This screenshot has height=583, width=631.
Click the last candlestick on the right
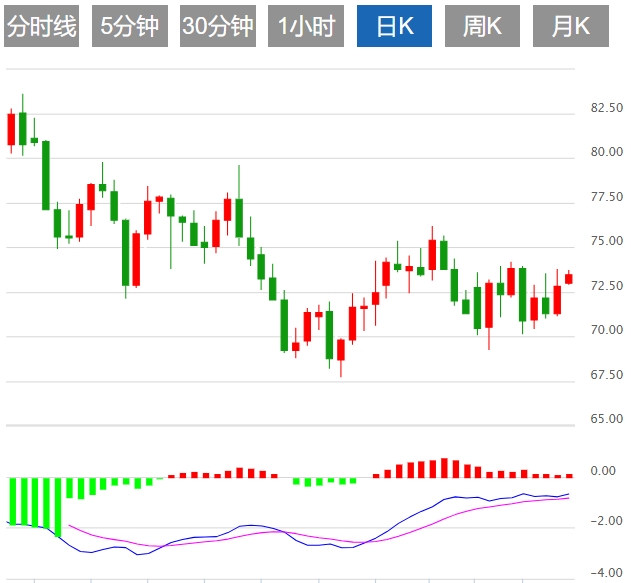coord(568,278)
